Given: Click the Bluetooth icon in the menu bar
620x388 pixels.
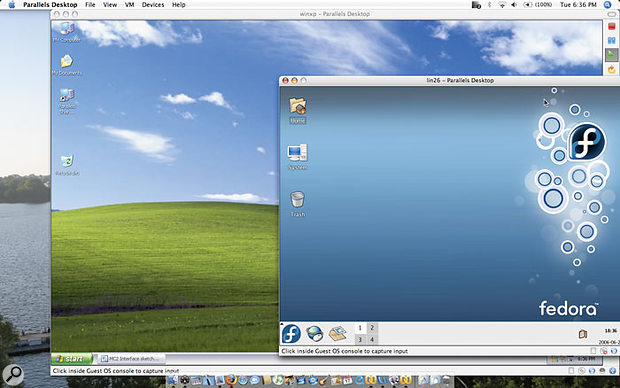Looking at the screenshot, I should [x=489, y=5].
